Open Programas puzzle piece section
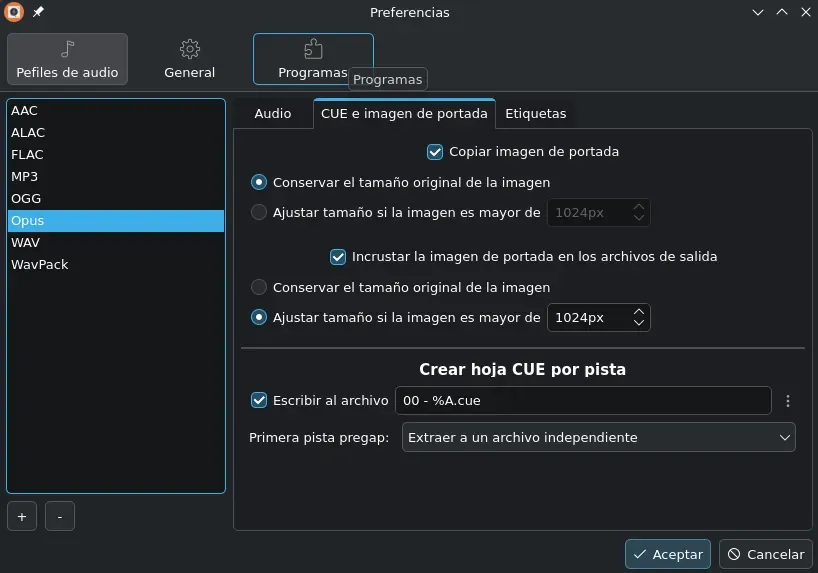 point(313,59)
